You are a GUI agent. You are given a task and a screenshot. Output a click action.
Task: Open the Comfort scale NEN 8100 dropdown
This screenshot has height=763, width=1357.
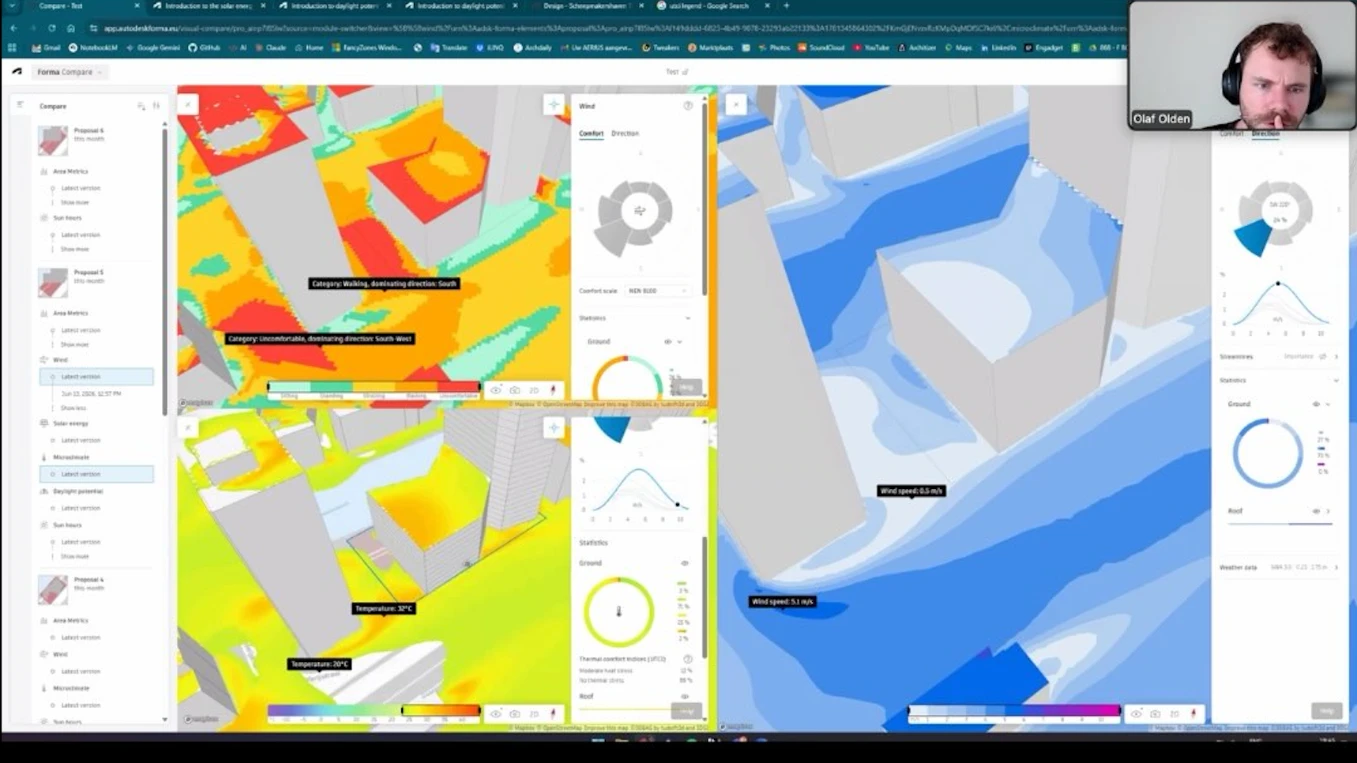click(x=657, y=291)
